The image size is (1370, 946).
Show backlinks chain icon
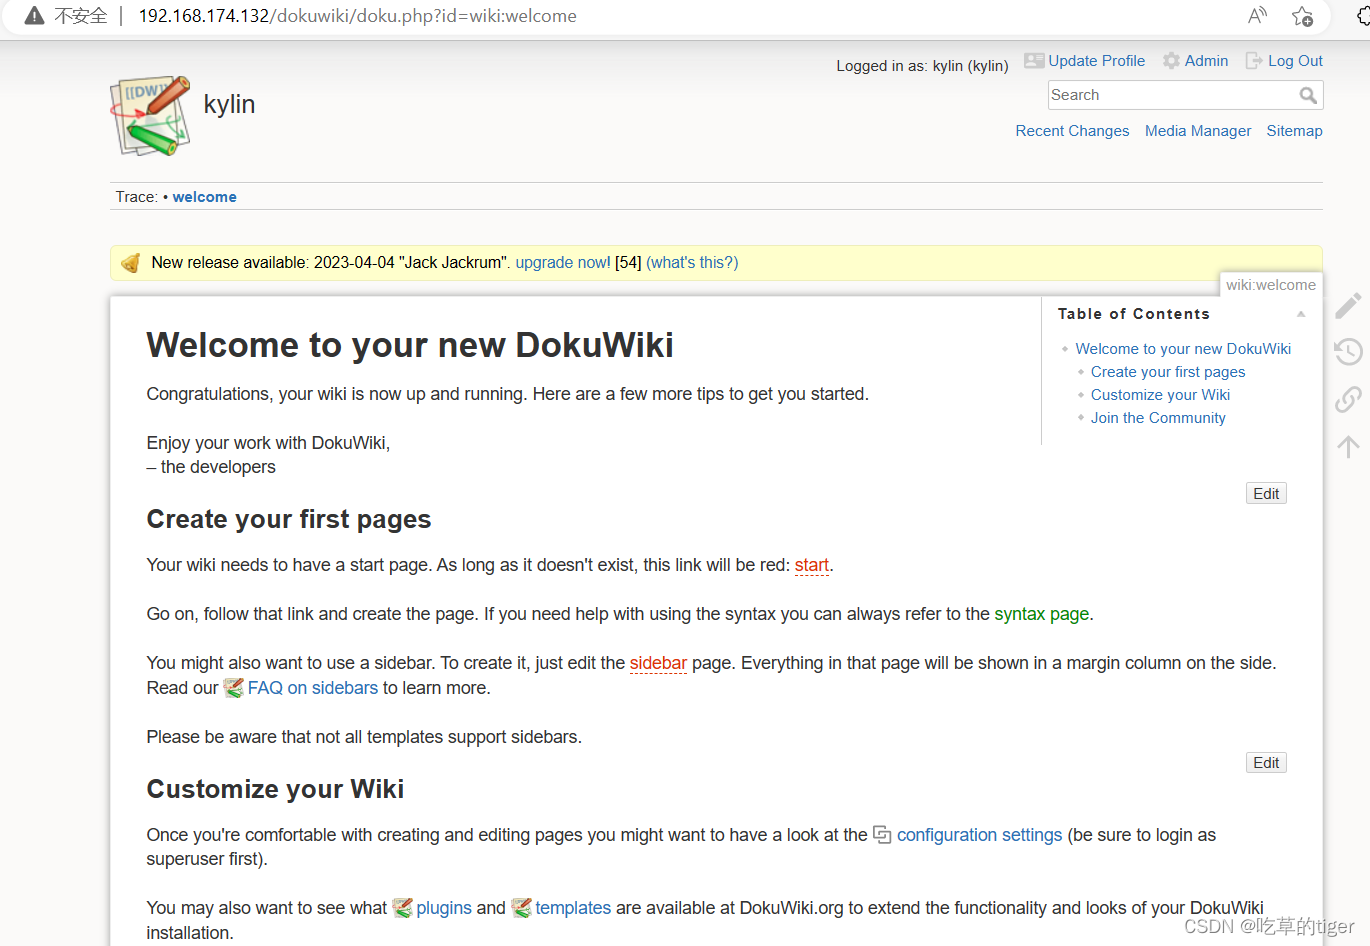point(1348,399)
